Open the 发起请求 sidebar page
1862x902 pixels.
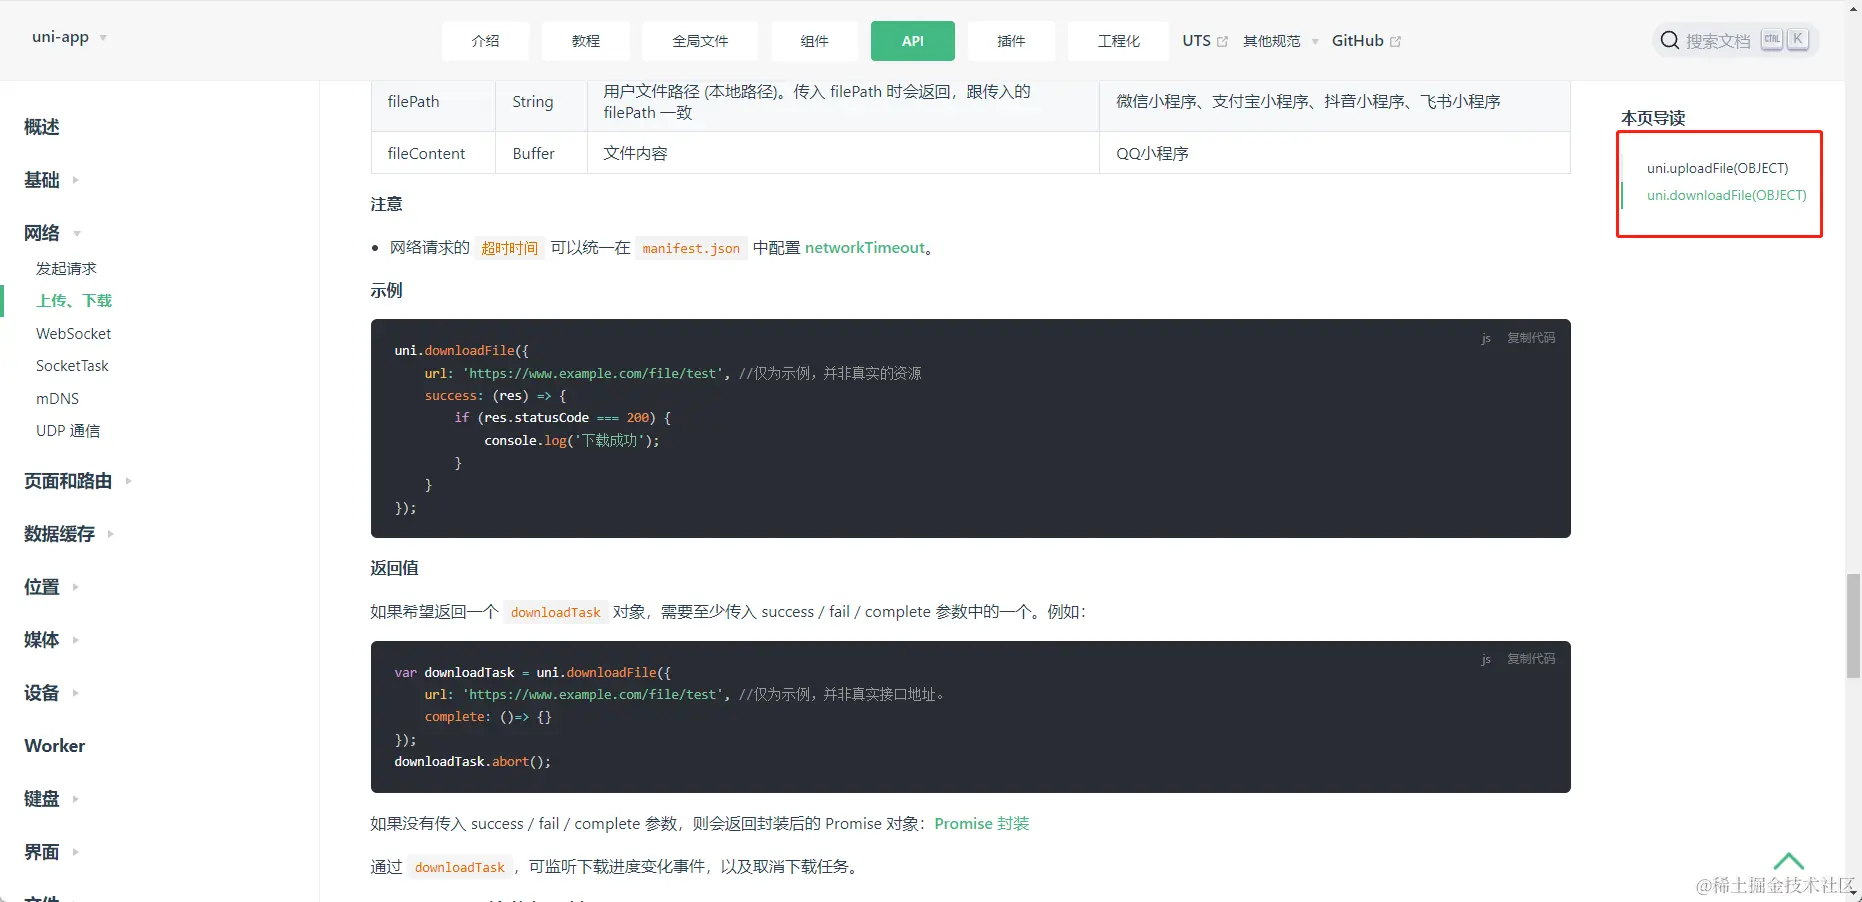pos(66,268)
